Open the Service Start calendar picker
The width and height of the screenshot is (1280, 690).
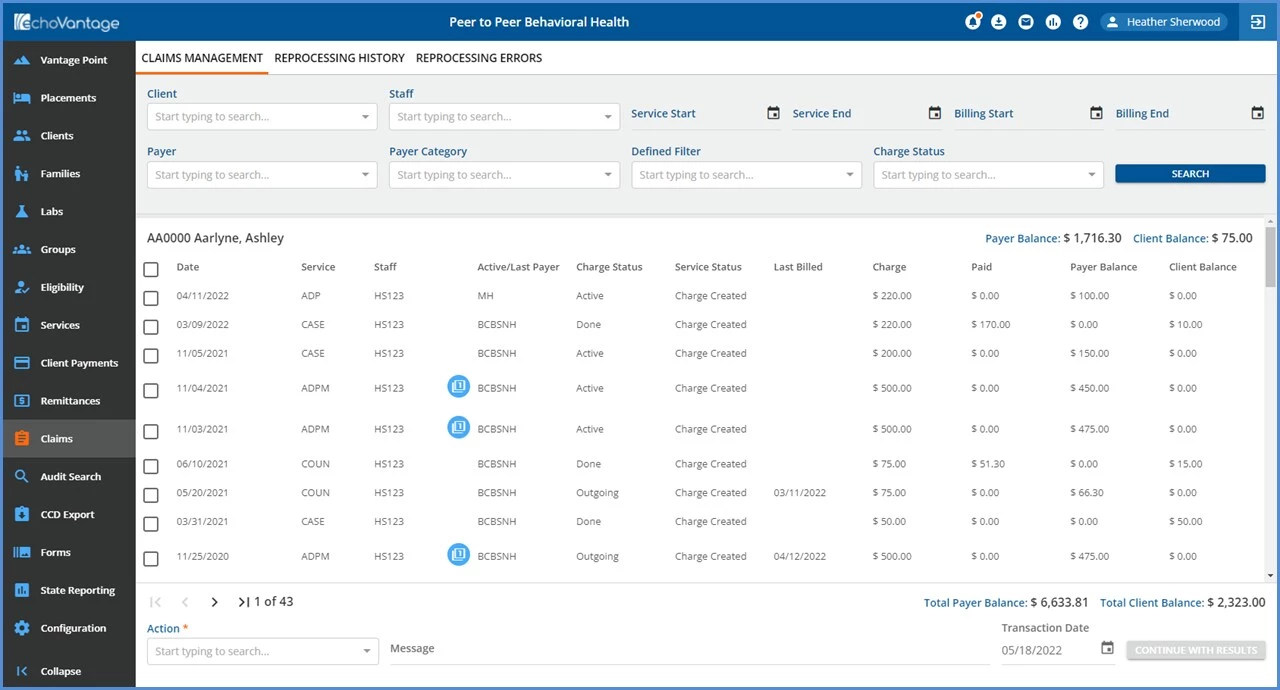tap(773, 113)
